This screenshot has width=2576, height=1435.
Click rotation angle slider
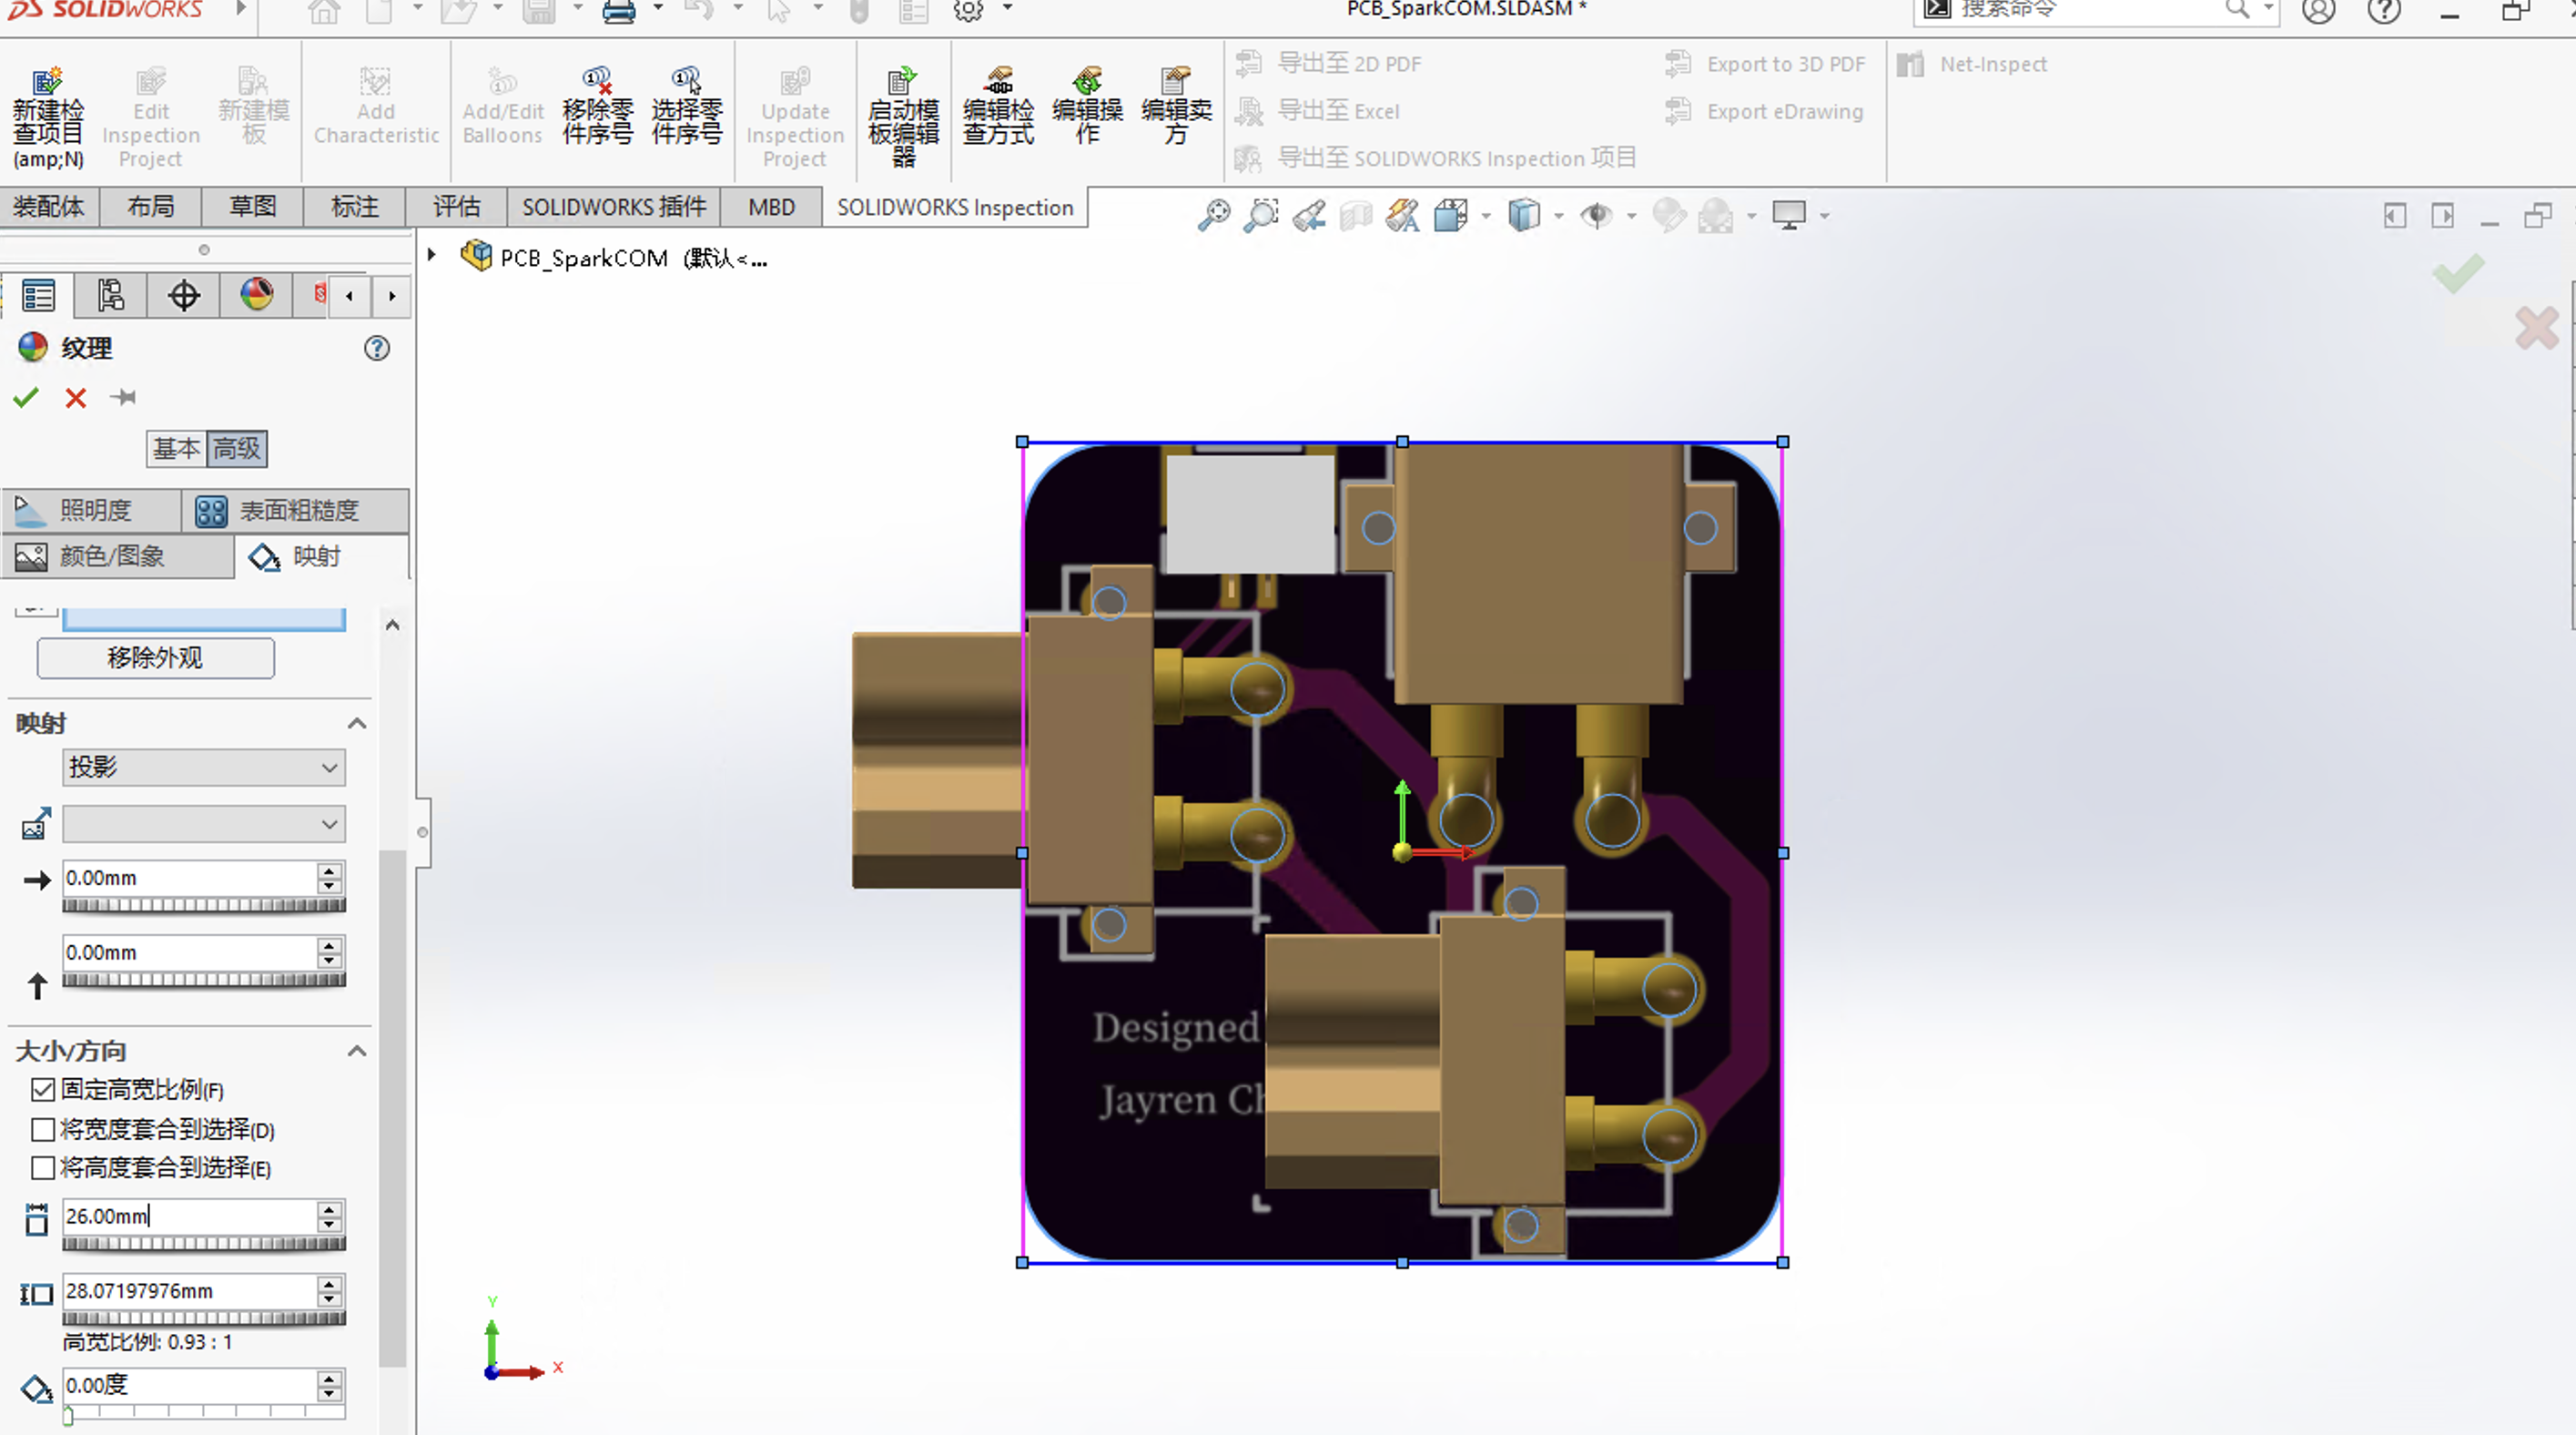(x=204, y=1412)
